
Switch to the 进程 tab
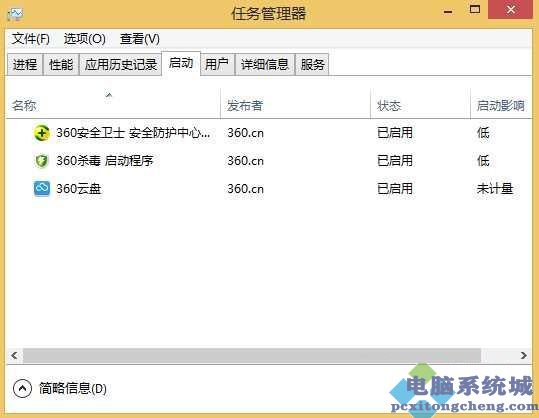click(x=25, y=64)
